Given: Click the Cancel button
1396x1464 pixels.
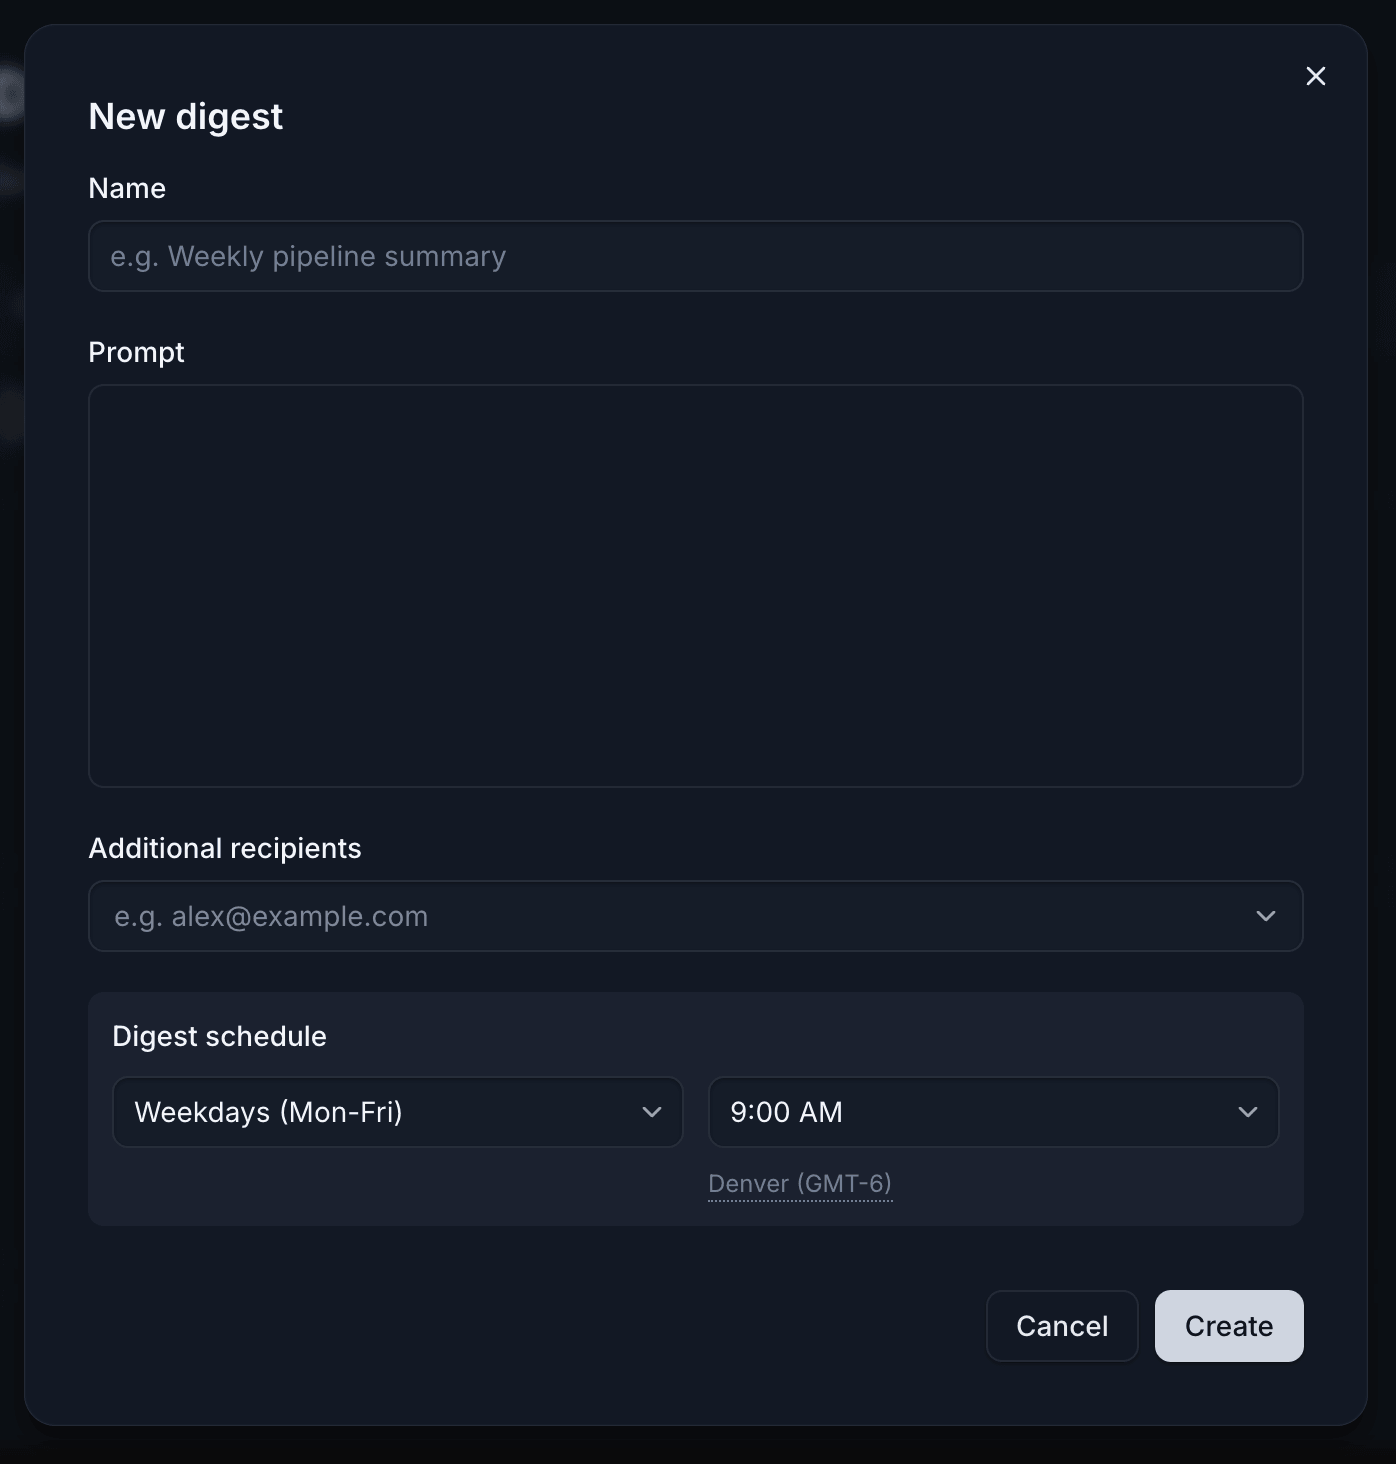Looking at the screenshot, I should pyautogui.click(x=1062, y=1326).
